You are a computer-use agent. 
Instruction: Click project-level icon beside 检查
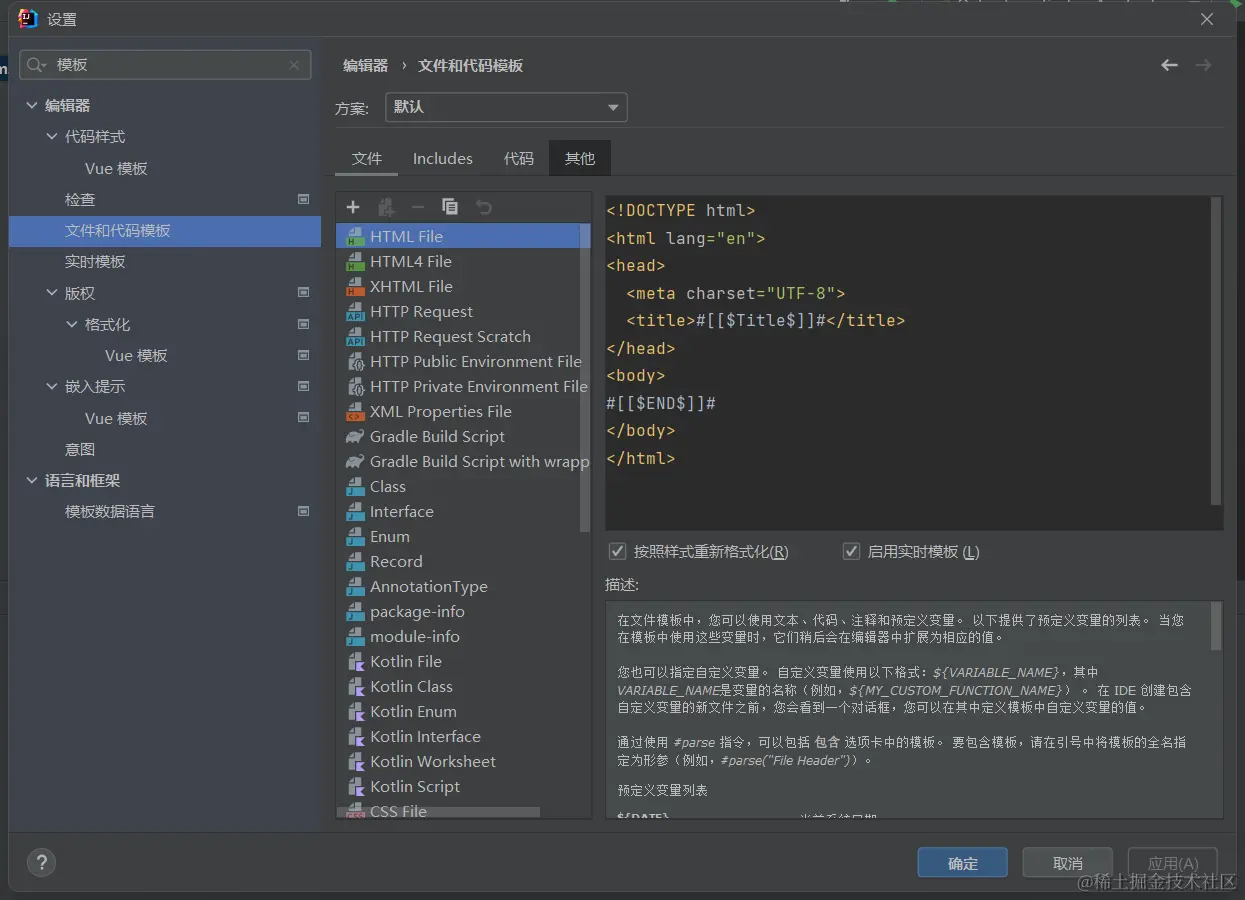click(304, 199)
